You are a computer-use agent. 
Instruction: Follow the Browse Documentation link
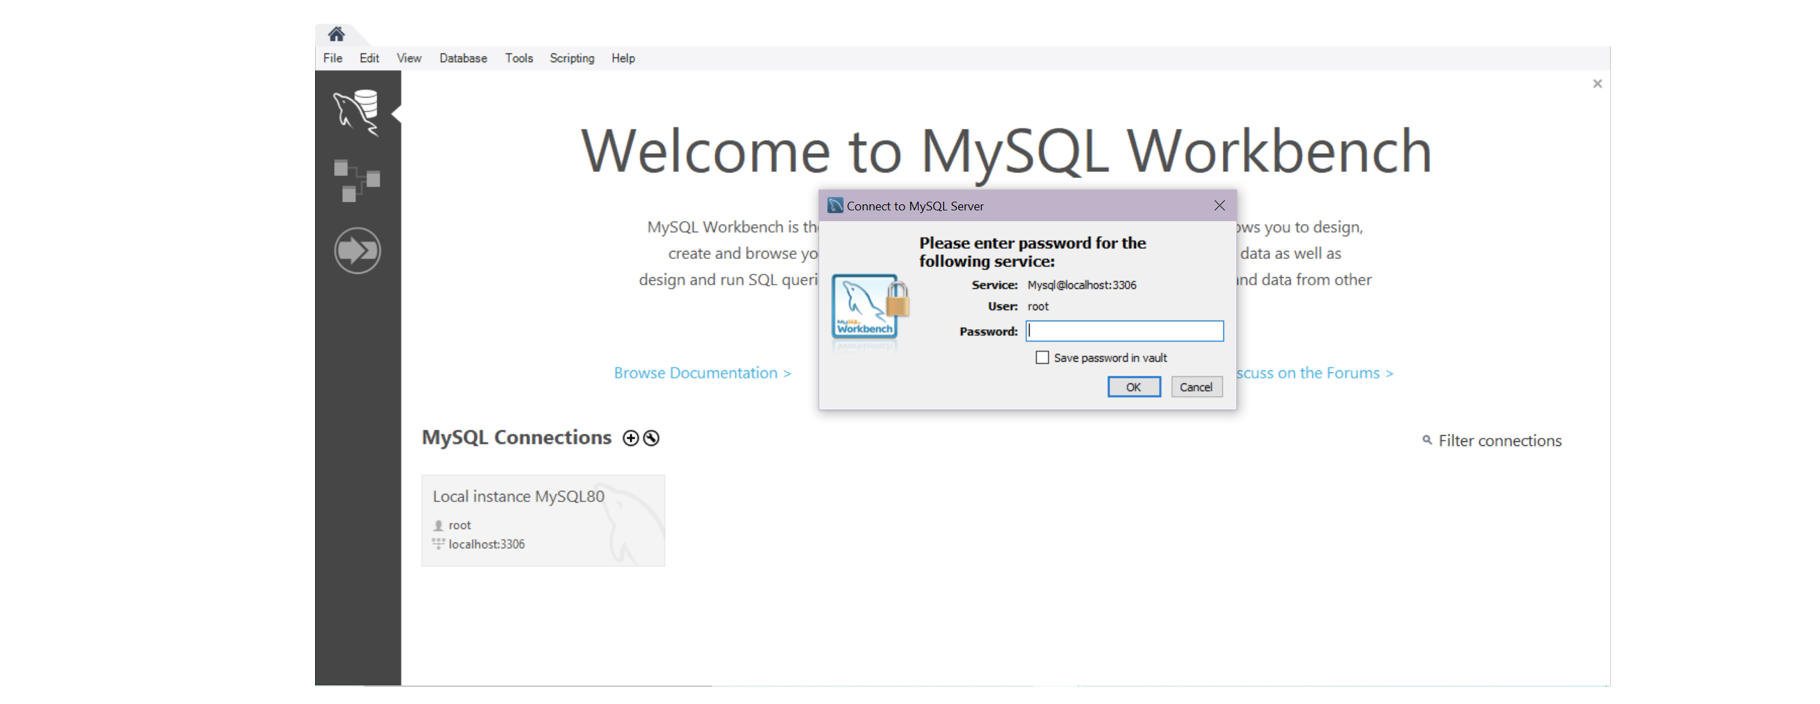pyautogui.click(x=702, y=373)
